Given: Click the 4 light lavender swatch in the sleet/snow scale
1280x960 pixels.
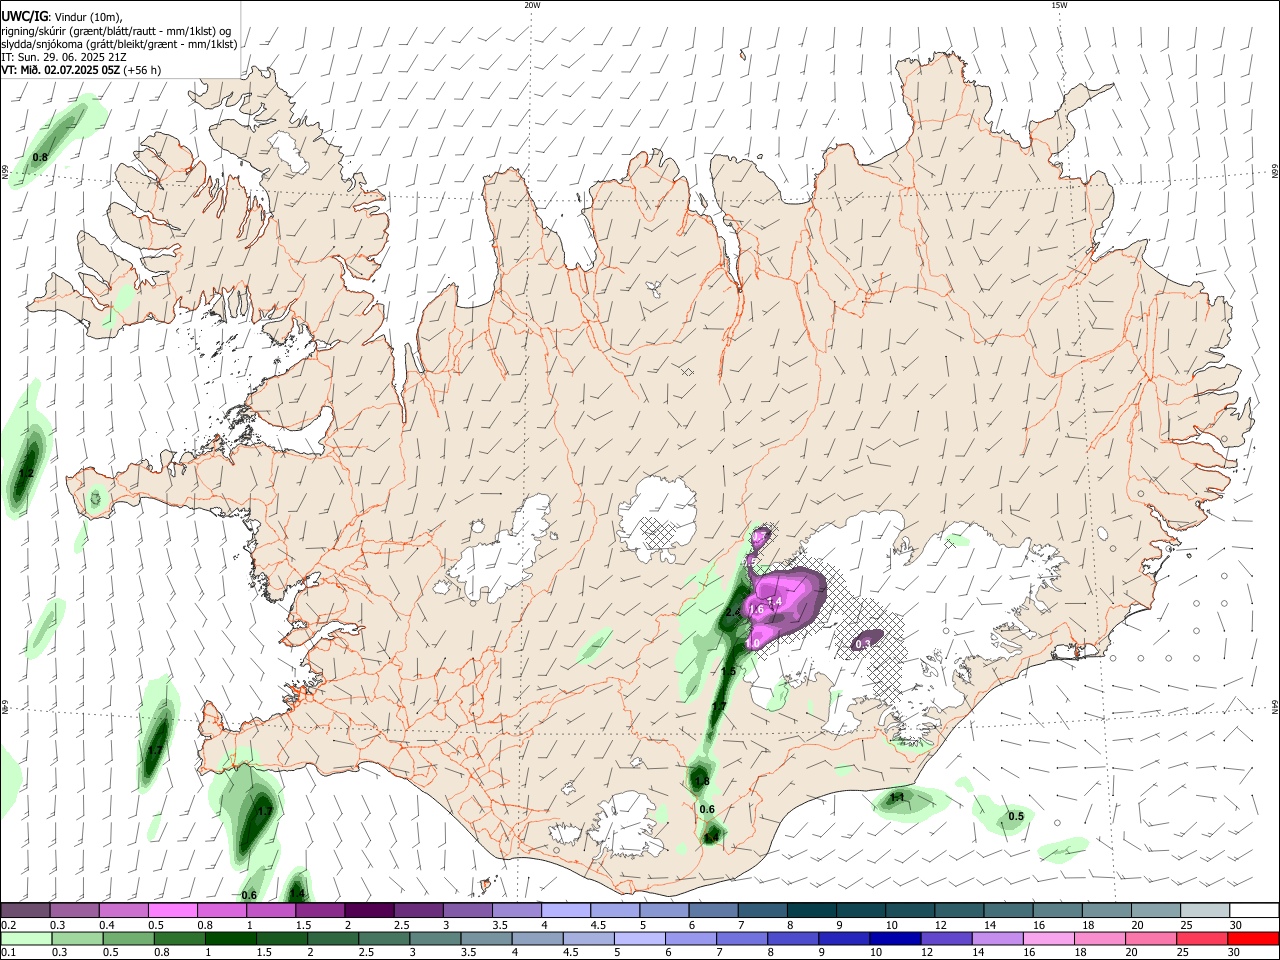Looking at the screenshot, I should point(566,911).
